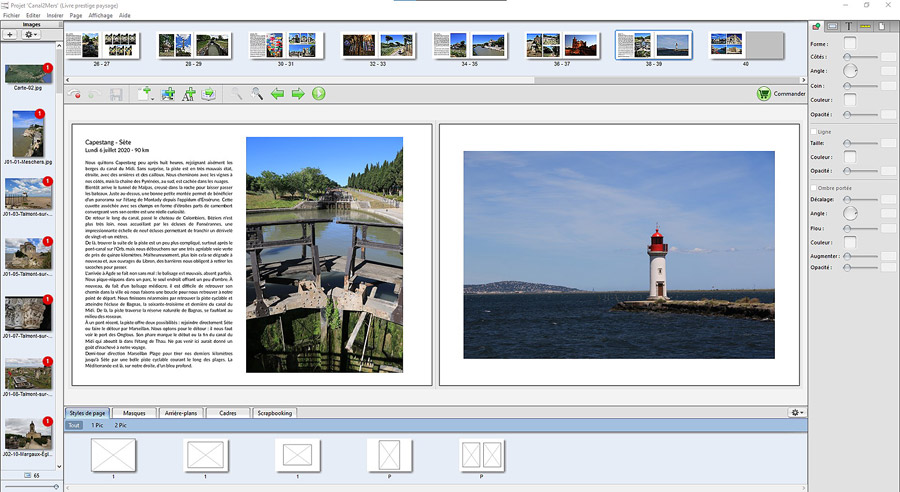Open the Insérer menu
Screen dimensions: 900x492
55,16
